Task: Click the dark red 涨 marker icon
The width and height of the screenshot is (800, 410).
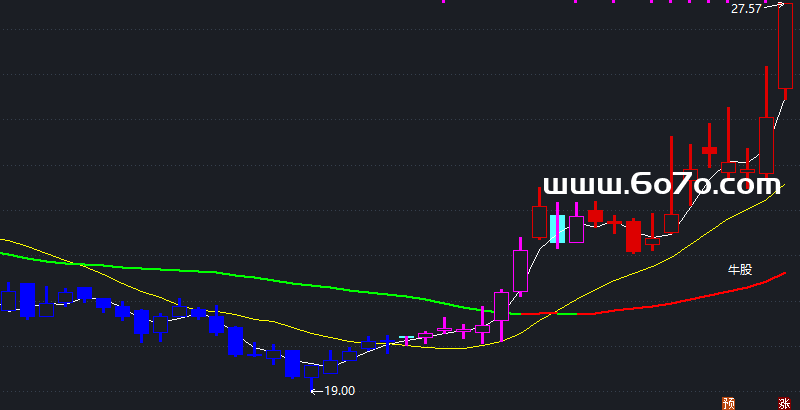Action: (783, 402)
